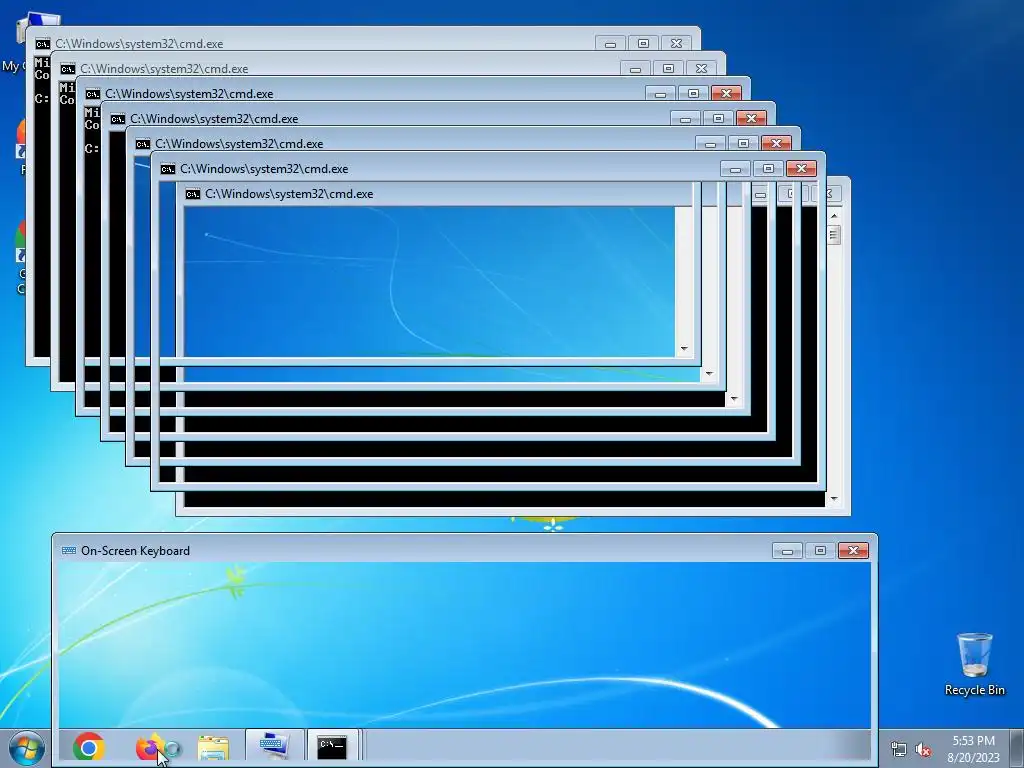Open Firefox from the taskbar
1024x768 pixels.
coord(150,747)
